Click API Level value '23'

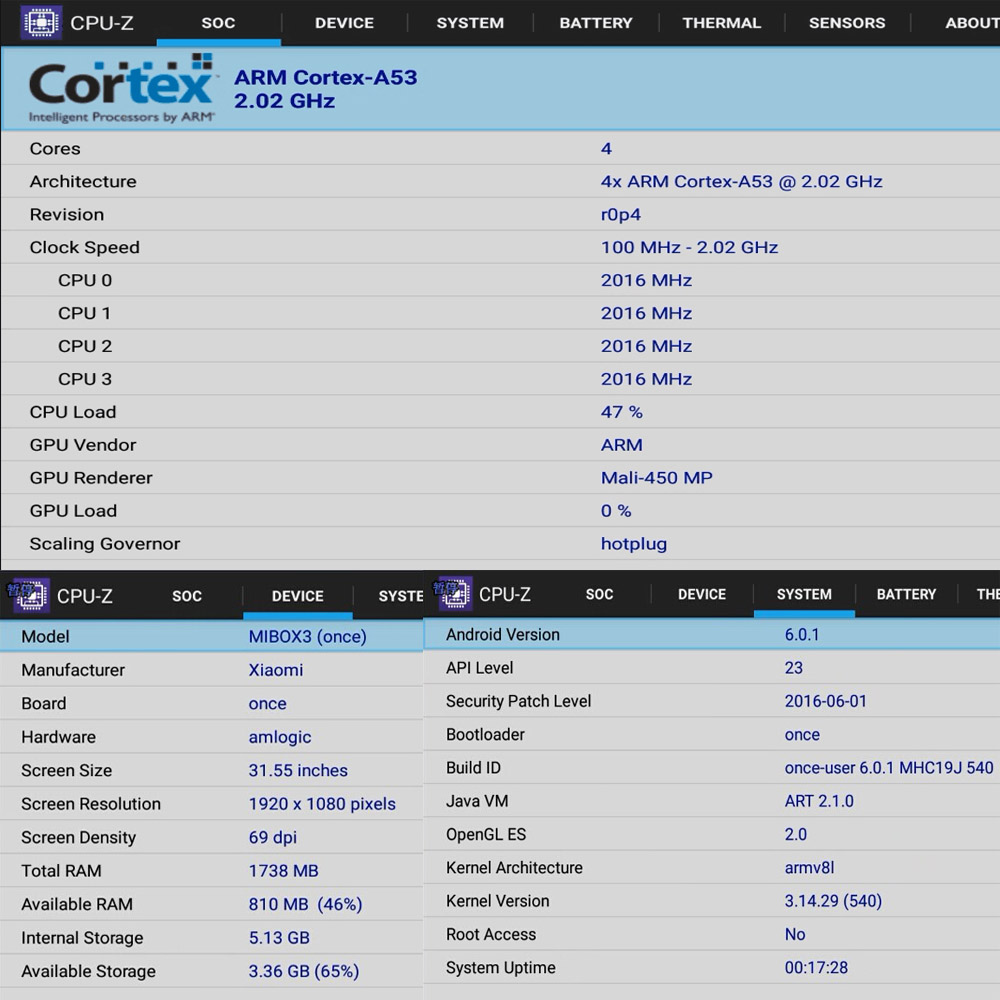pyautogui.click(x=793, y=668)
